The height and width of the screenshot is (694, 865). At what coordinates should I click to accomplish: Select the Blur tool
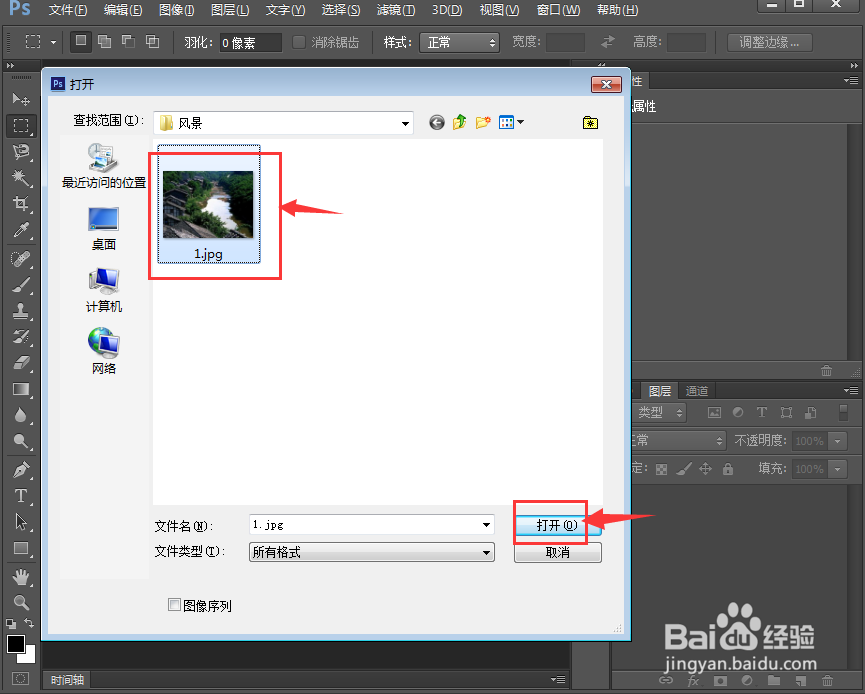click(21, 415)
